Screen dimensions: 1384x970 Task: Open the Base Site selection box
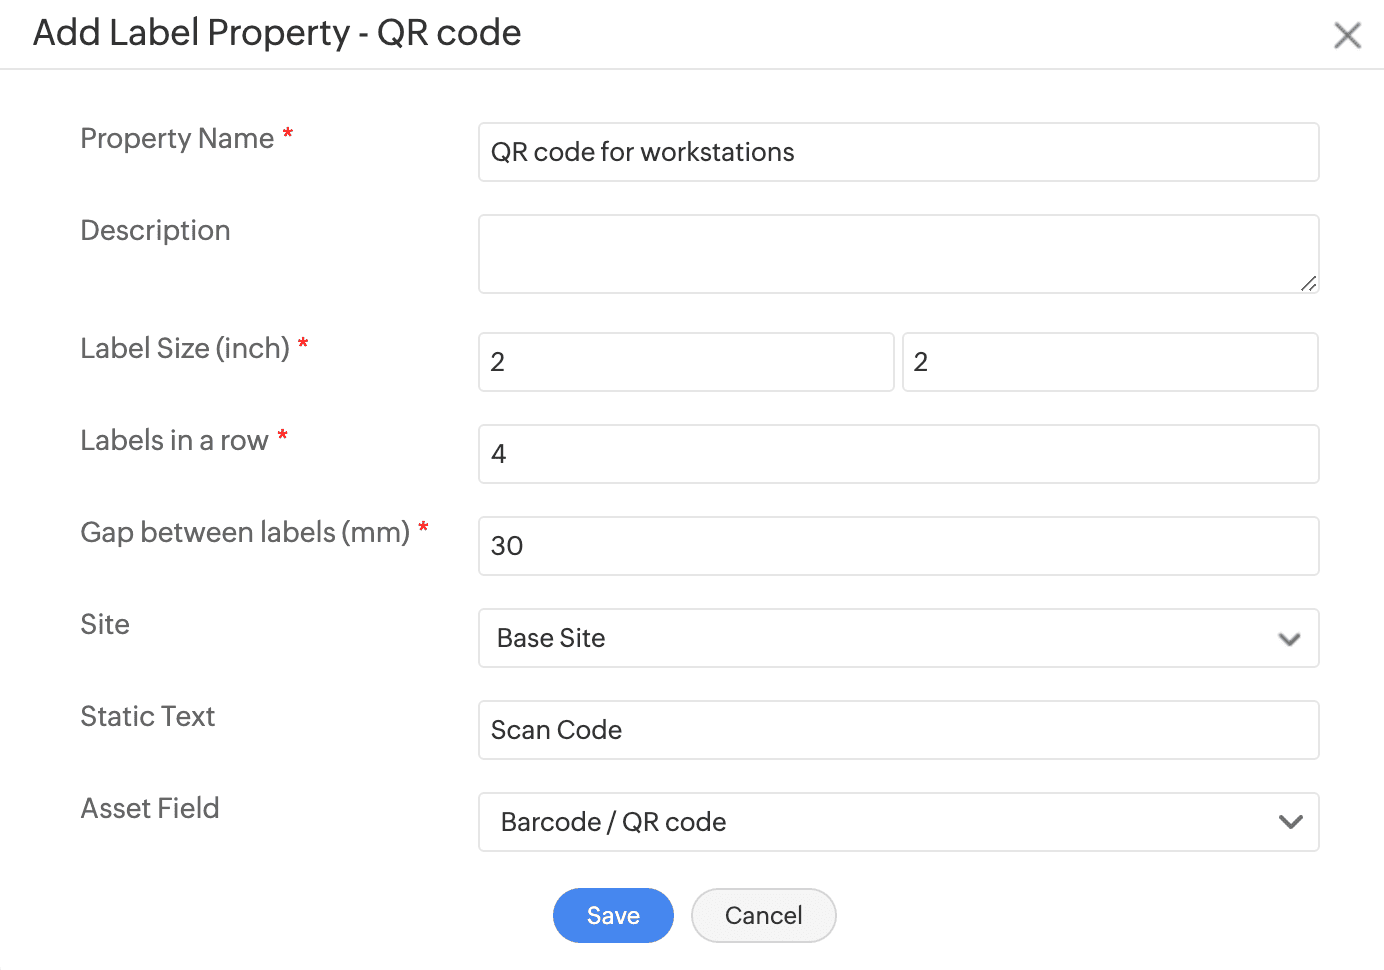click(x=880, y=638)
